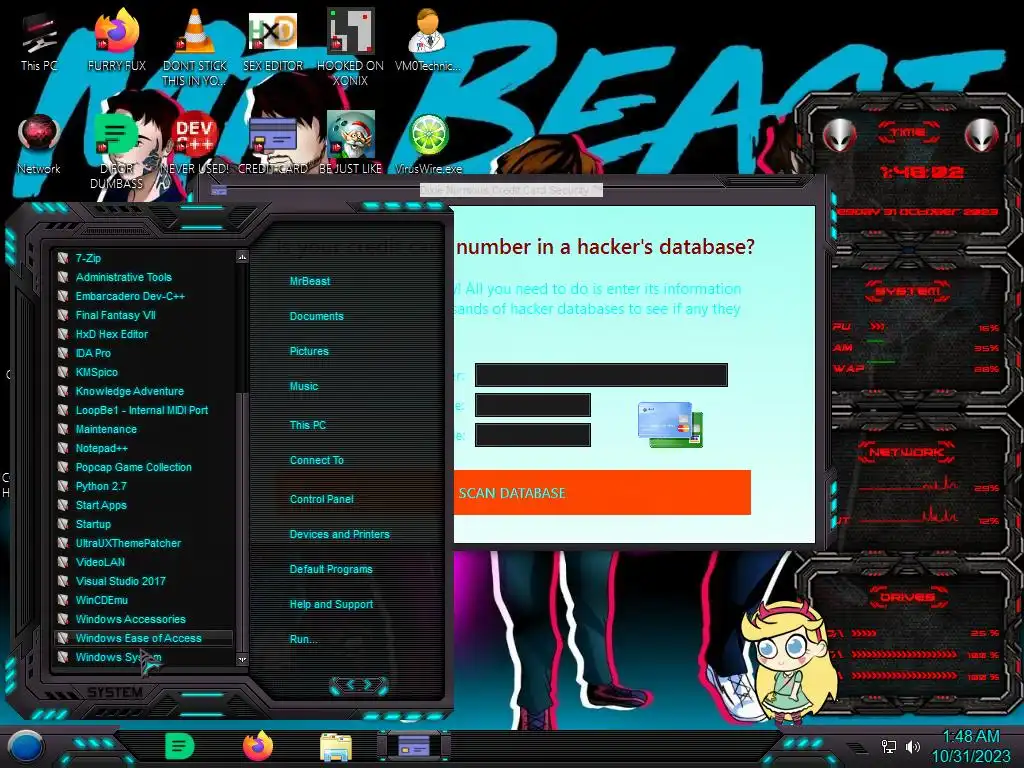Click the taskbar clock showing 1:48 AM
This screenshot has width=1024, height=768.
970,746
